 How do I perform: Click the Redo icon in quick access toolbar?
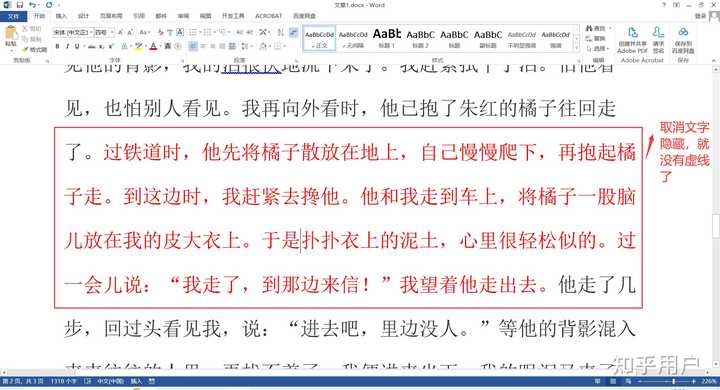click(49, 5)
